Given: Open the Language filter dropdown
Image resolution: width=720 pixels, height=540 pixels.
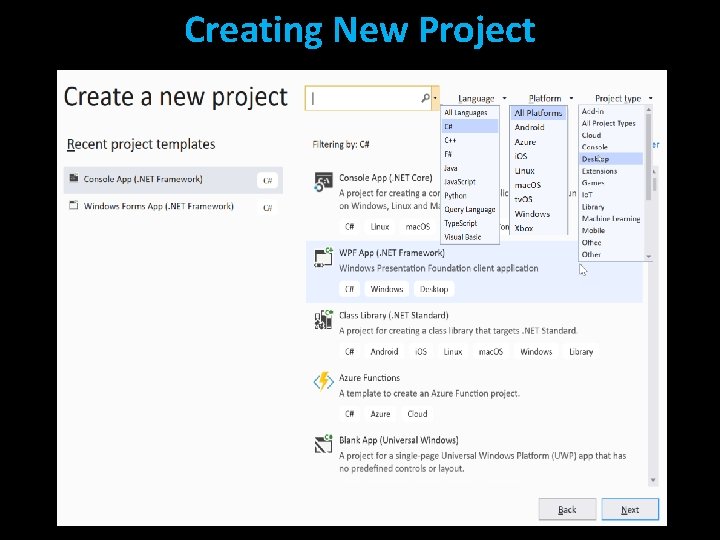Looking at the screenshot, I should (x=482, y=98).
